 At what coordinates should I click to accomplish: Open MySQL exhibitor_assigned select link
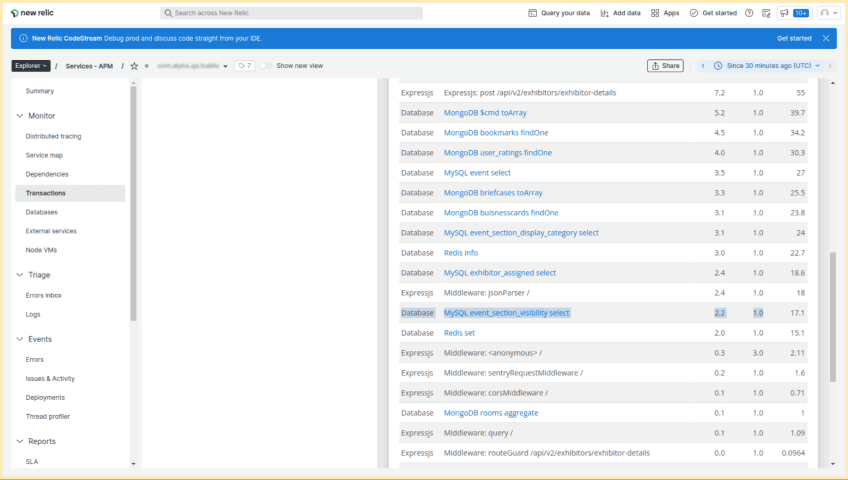click(x=500, y=272)
